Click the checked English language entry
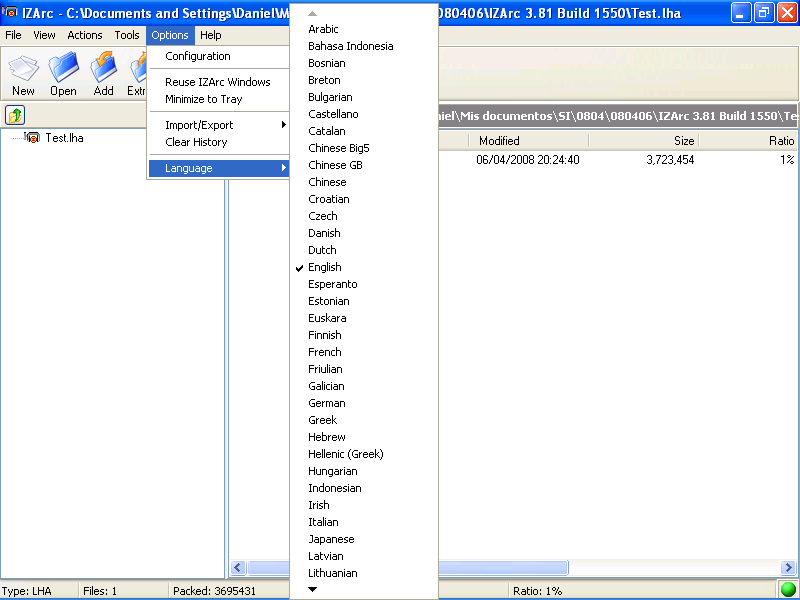 [x=324, y=267]
